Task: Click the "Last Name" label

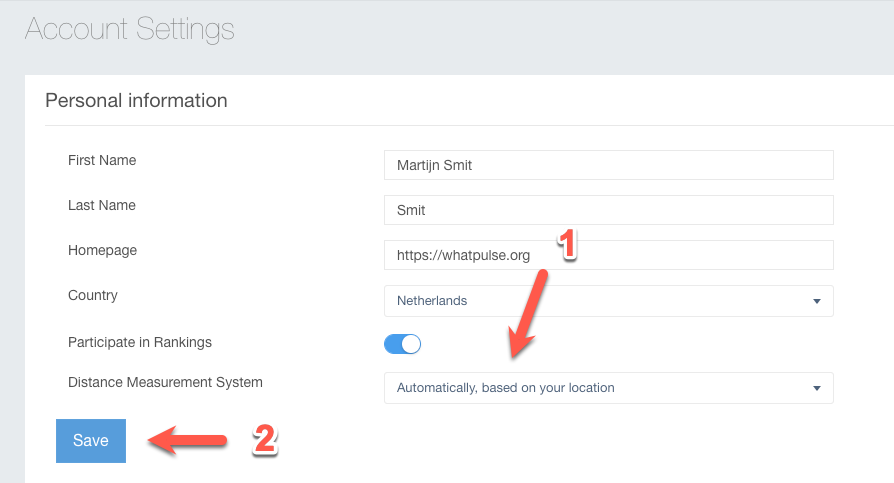Action: (x=102, y=205)
